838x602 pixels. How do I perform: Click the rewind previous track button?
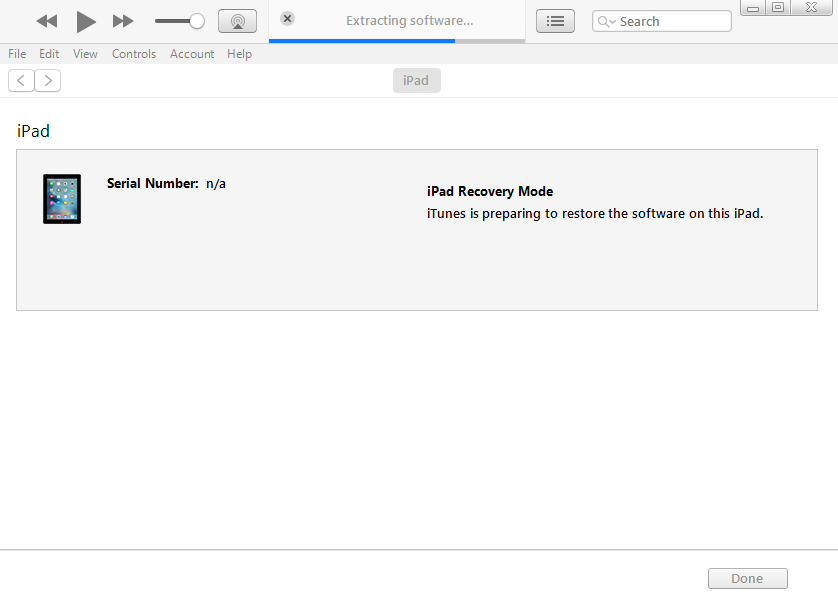[46, 21]
